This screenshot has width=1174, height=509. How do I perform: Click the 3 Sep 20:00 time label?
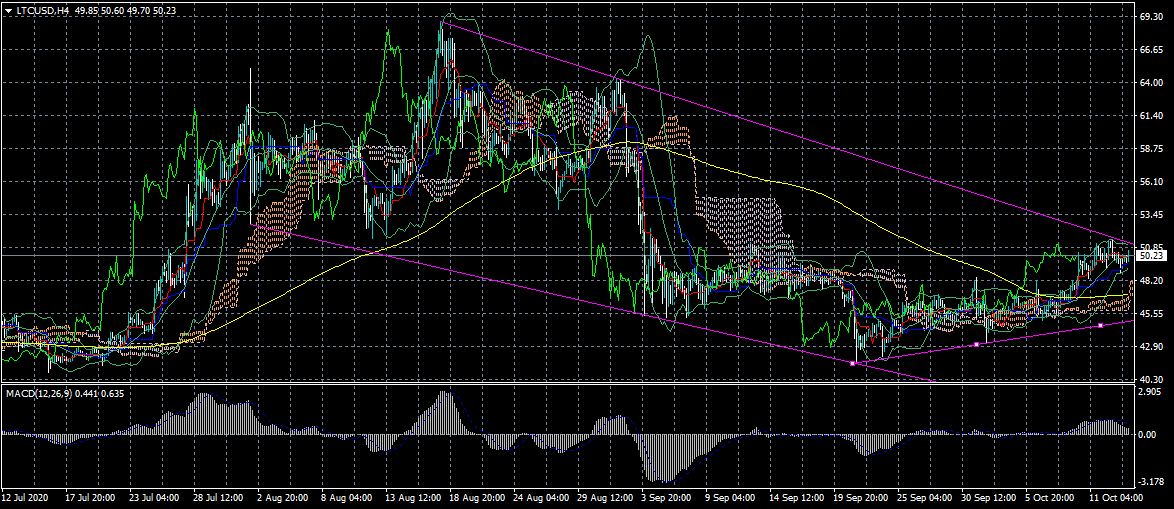click(666, 497)
